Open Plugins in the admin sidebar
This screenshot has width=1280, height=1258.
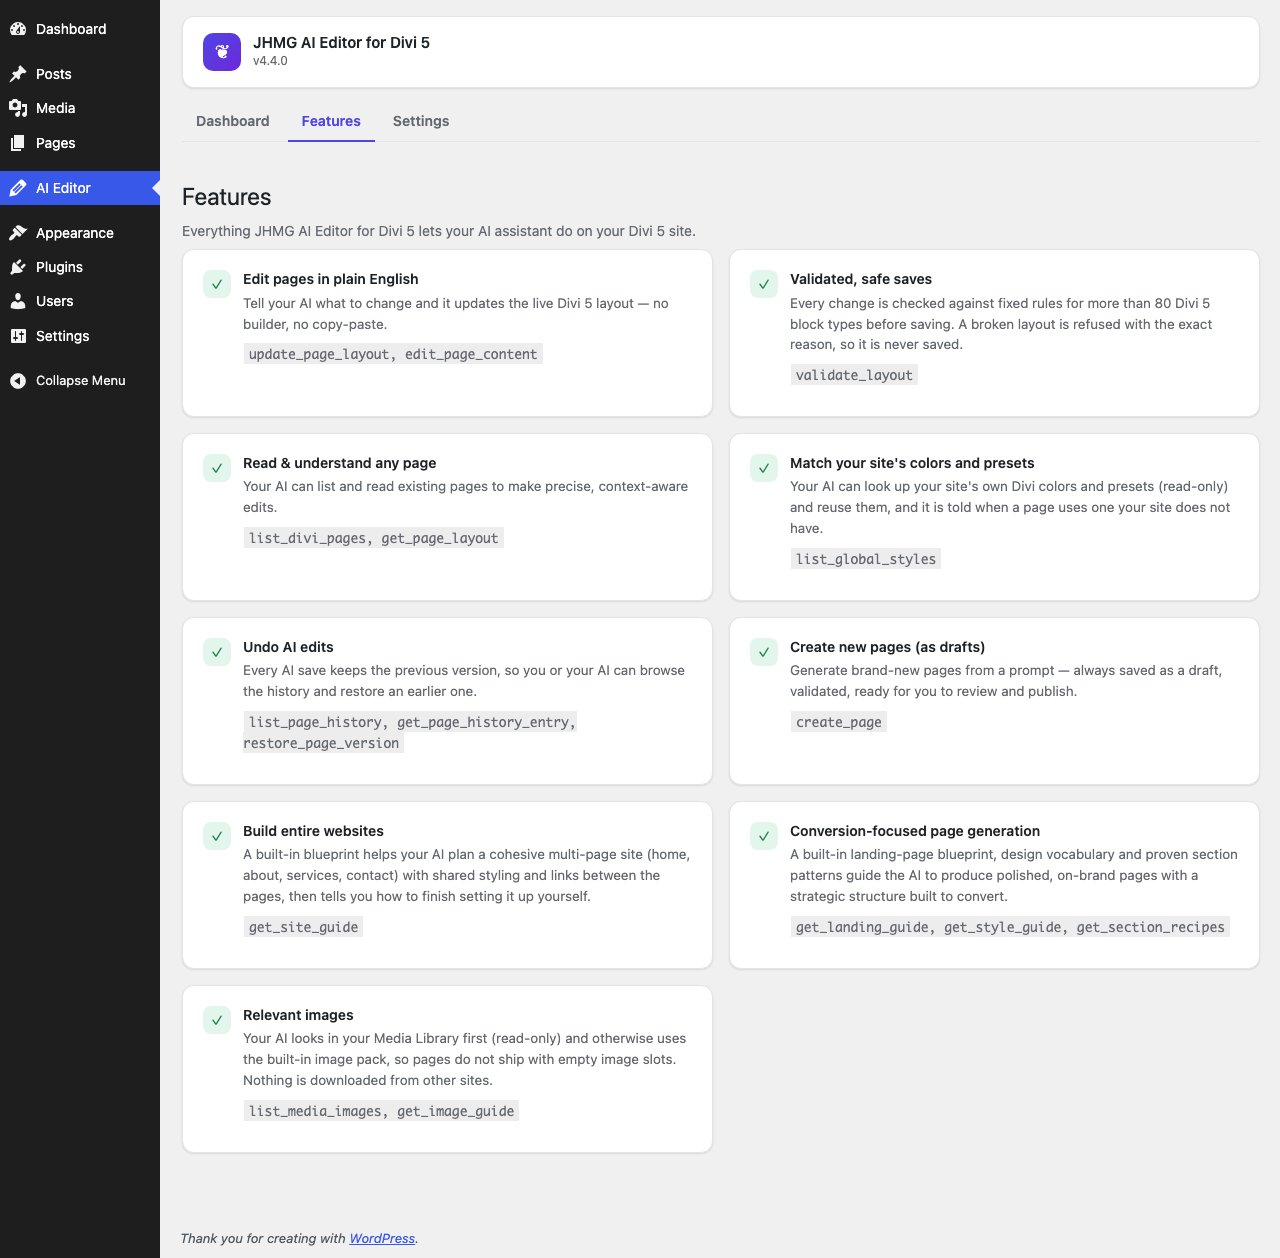80,267
